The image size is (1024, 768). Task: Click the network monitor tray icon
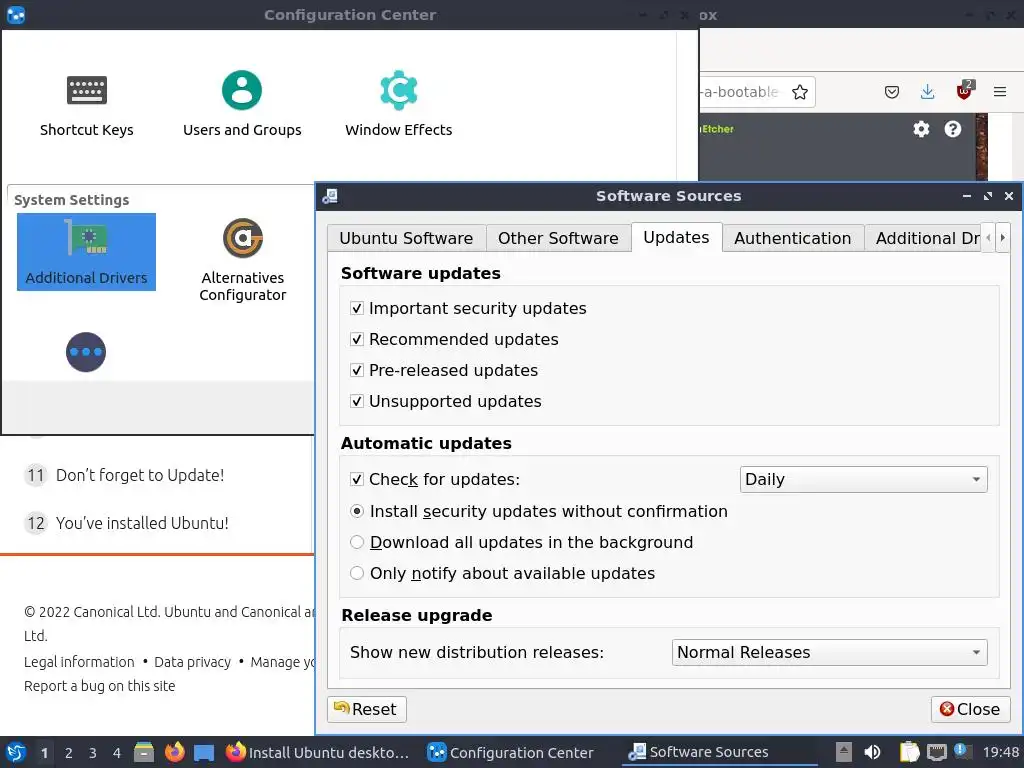pyautogui.click(x=936, y=752)
